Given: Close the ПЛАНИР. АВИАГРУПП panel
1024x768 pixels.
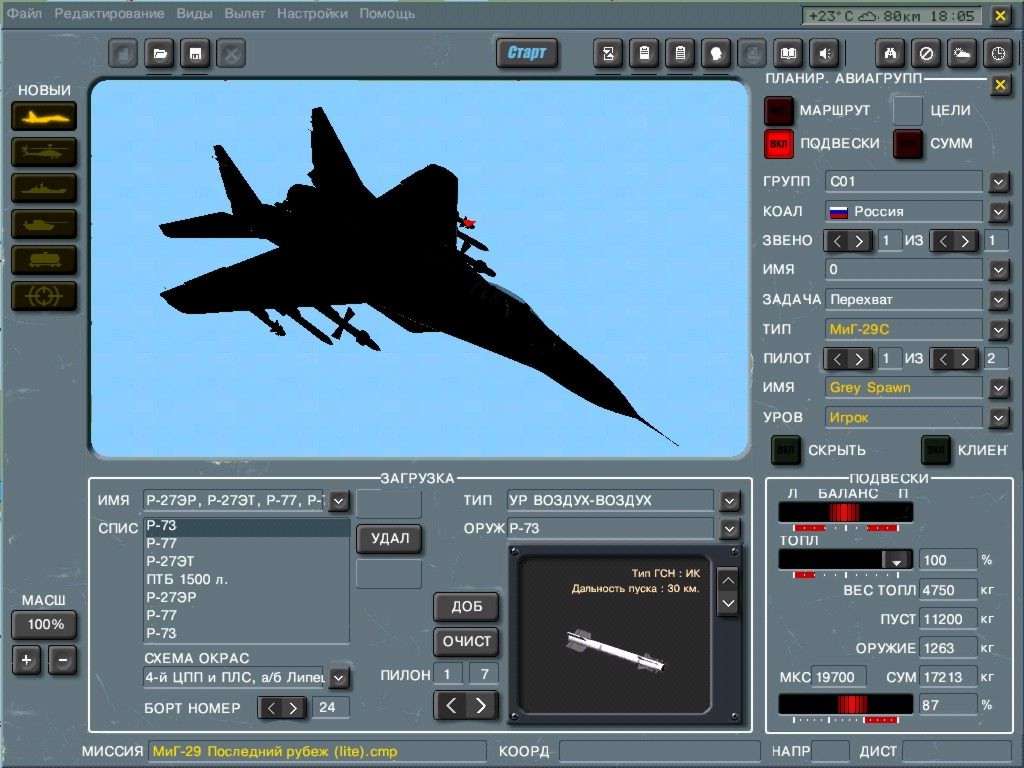Looking at the screenshot, I should point(999,85).
